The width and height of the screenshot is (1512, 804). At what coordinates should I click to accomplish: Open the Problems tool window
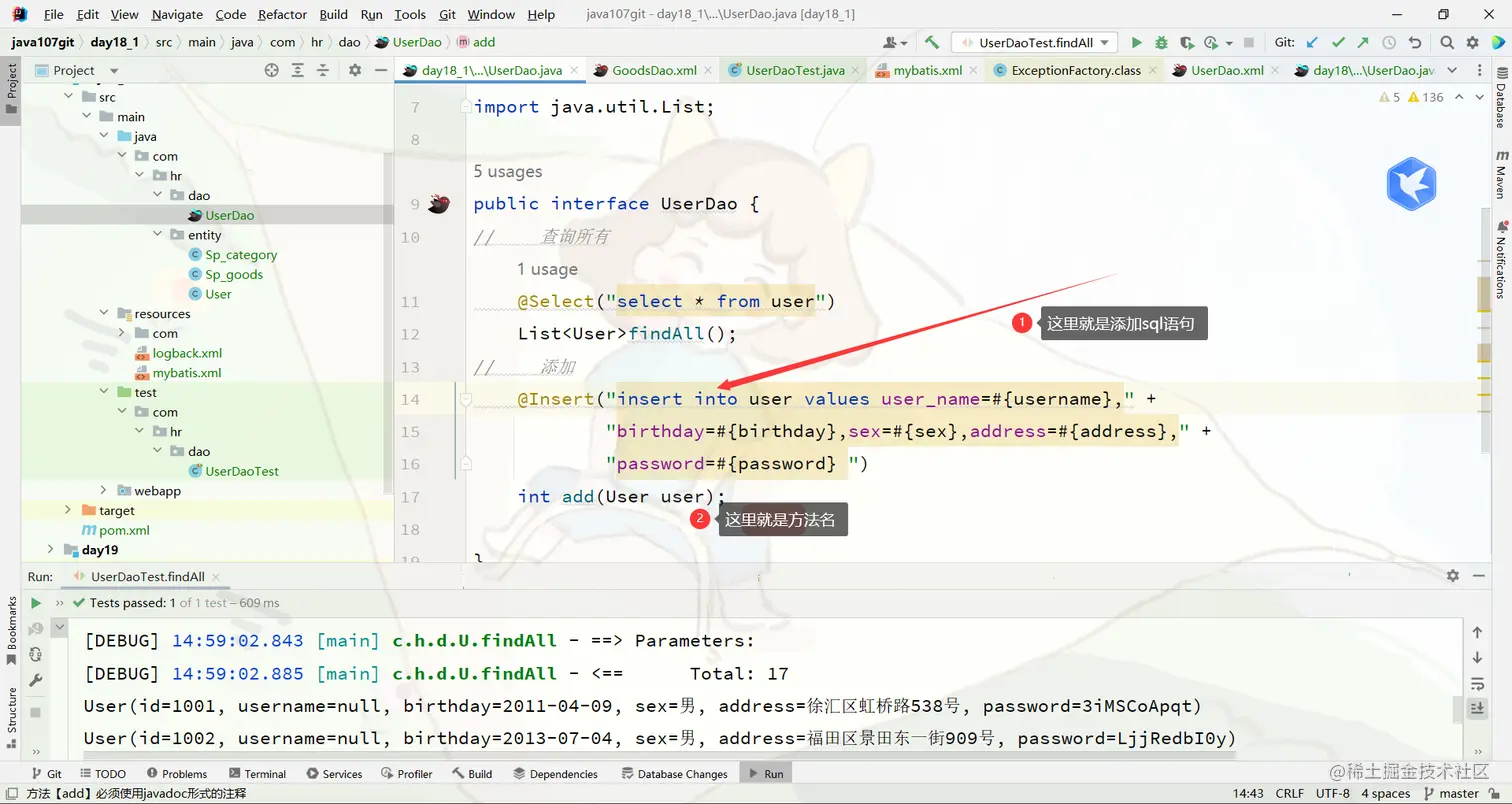176,774
